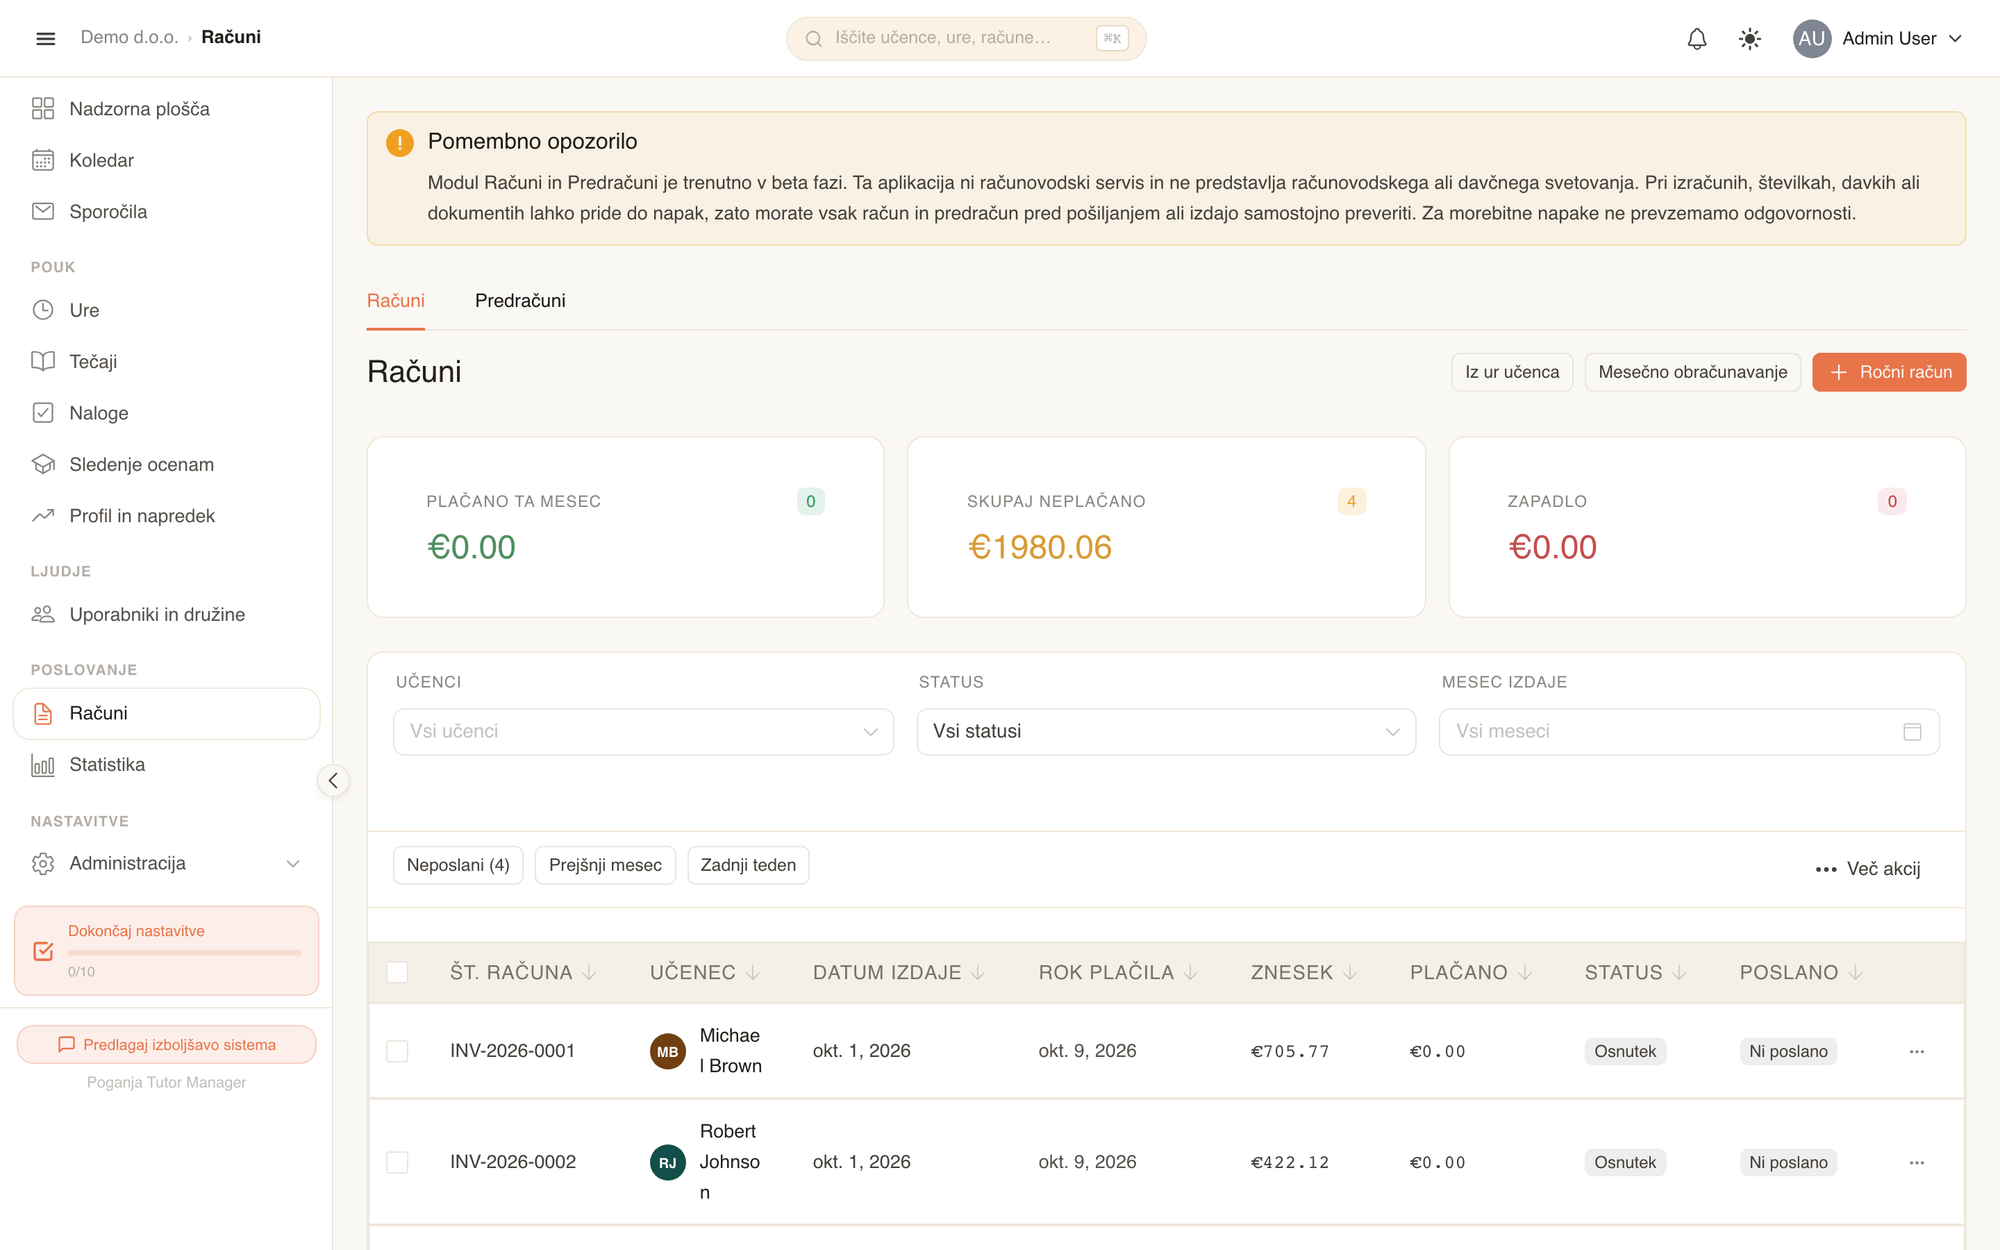Open Več akcij menu
2000x1250 pixels.
(x=1868, y=869)
